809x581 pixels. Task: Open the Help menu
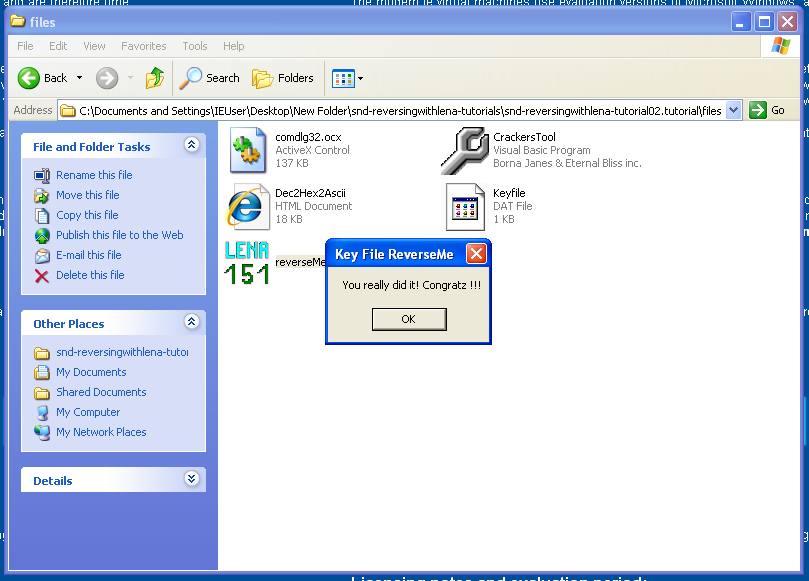[x=233, y=46]
